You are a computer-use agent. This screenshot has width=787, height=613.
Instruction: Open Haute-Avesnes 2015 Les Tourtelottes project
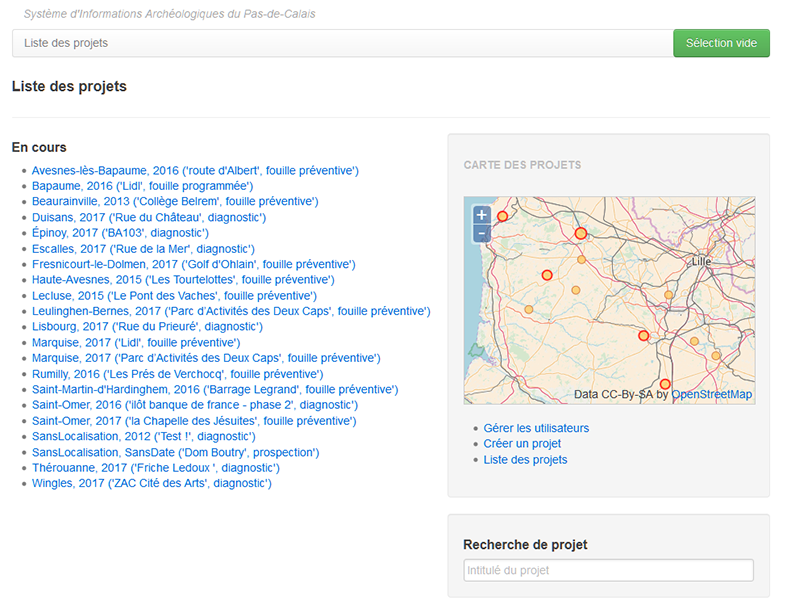[183, 280]
